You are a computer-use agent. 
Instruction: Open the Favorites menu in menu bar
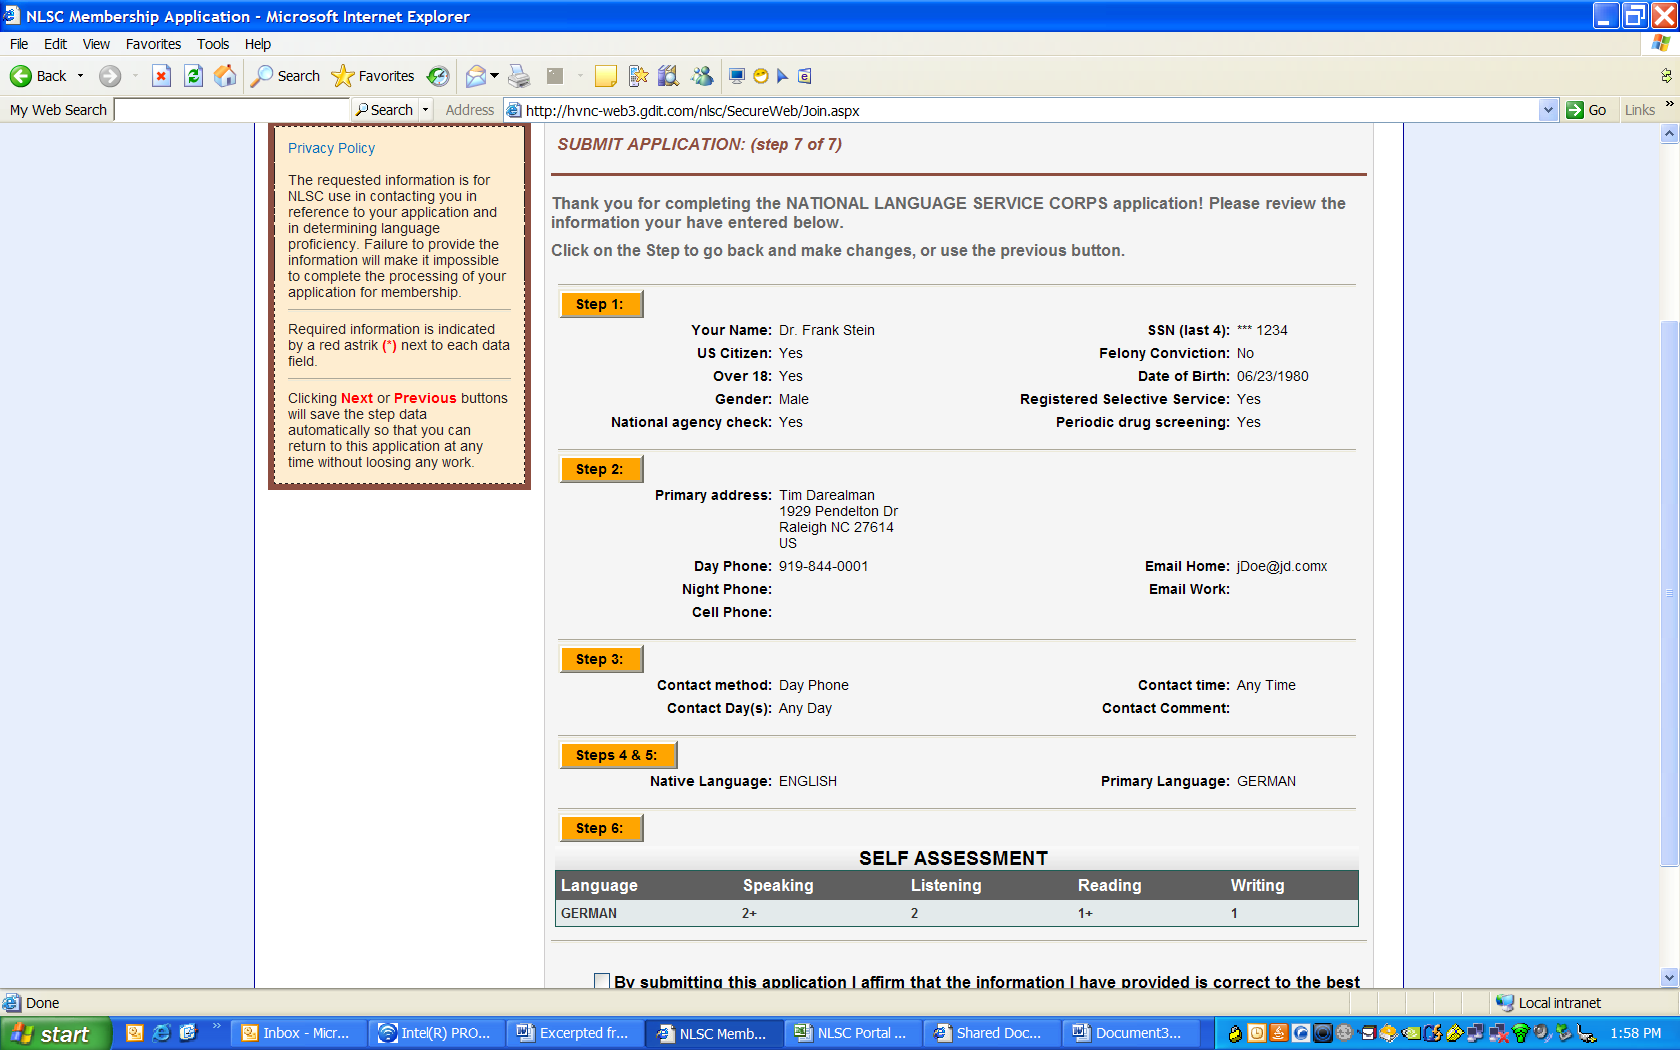pyautogui.click(x=153, y=44)
